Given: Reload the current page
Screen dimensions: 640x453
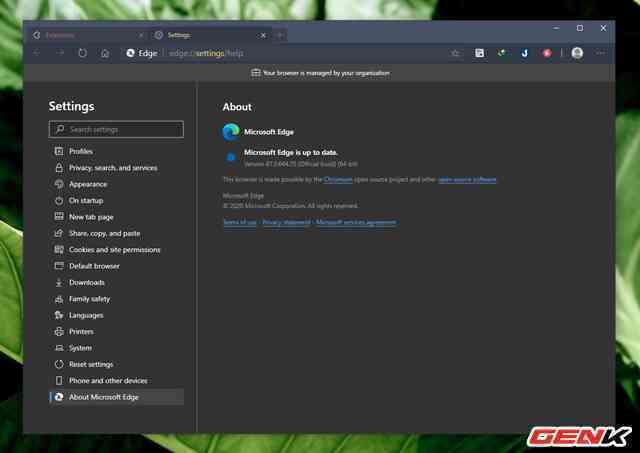Looking at the screenshot, I should (x=82, y=53).
